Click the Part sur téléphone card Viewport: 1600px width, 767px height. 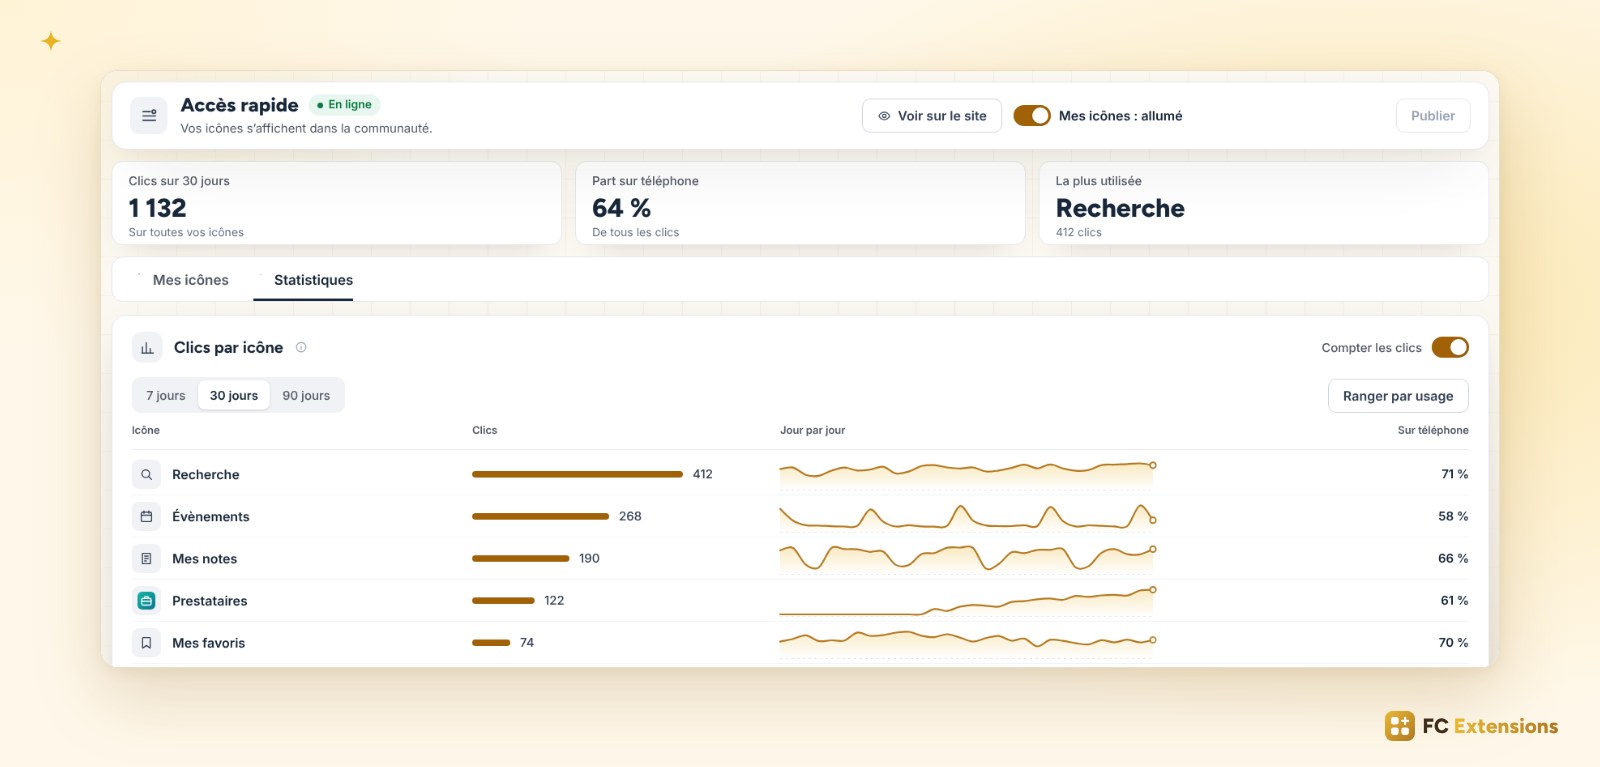point(800,203)
